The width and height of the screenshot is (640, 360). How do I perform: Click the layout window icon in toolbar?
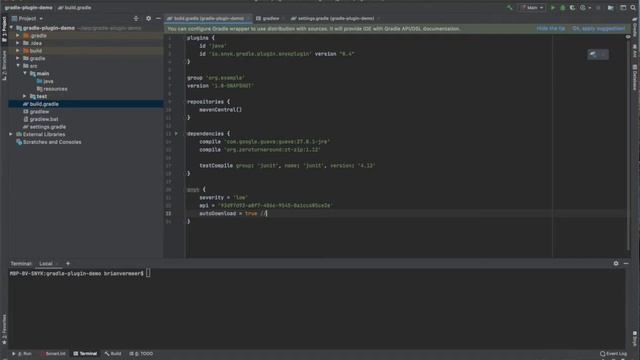coord(623,7)
